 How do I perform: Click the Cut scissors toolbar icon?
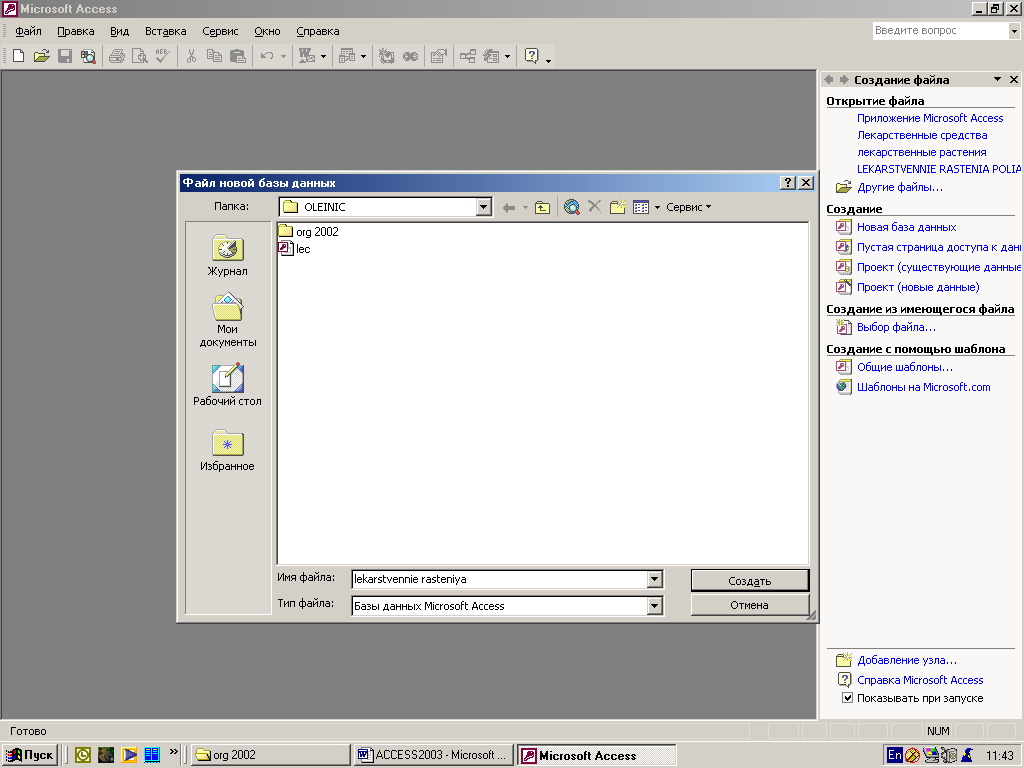[x=191, y=56]
